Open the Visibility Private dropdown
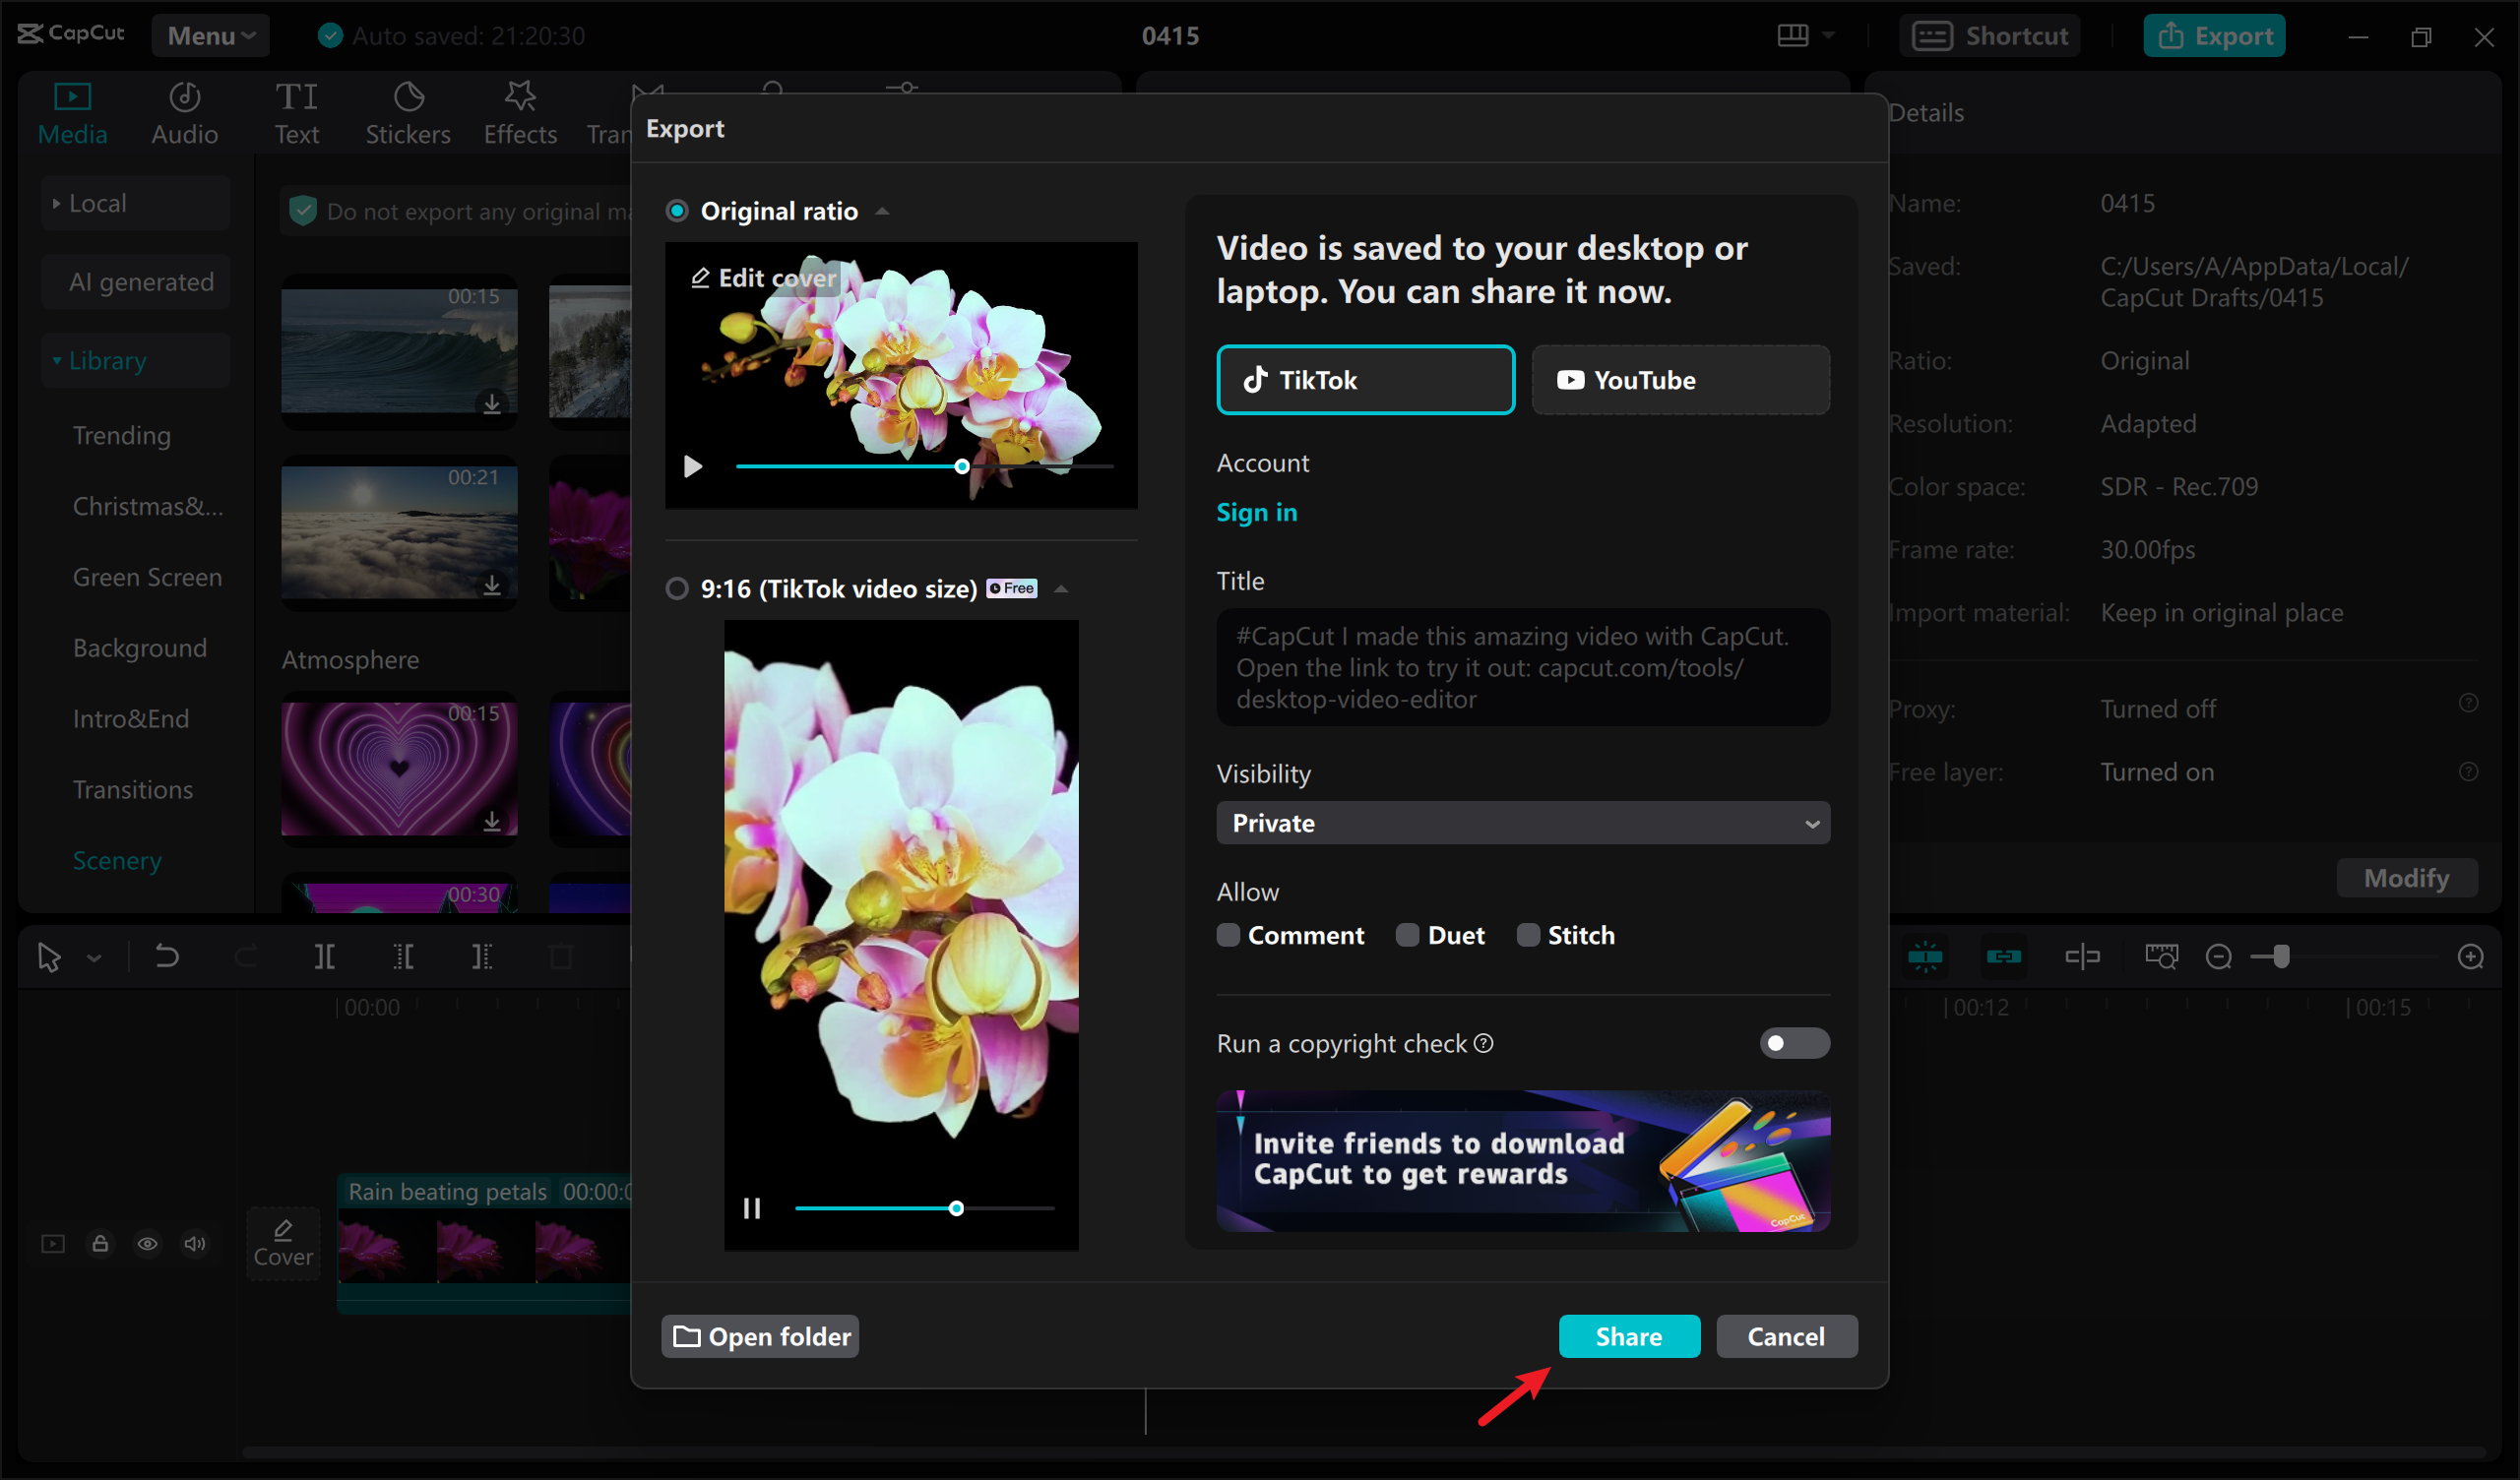This screenshot has width=2520, height=1480. click(x=1522, y=823)
